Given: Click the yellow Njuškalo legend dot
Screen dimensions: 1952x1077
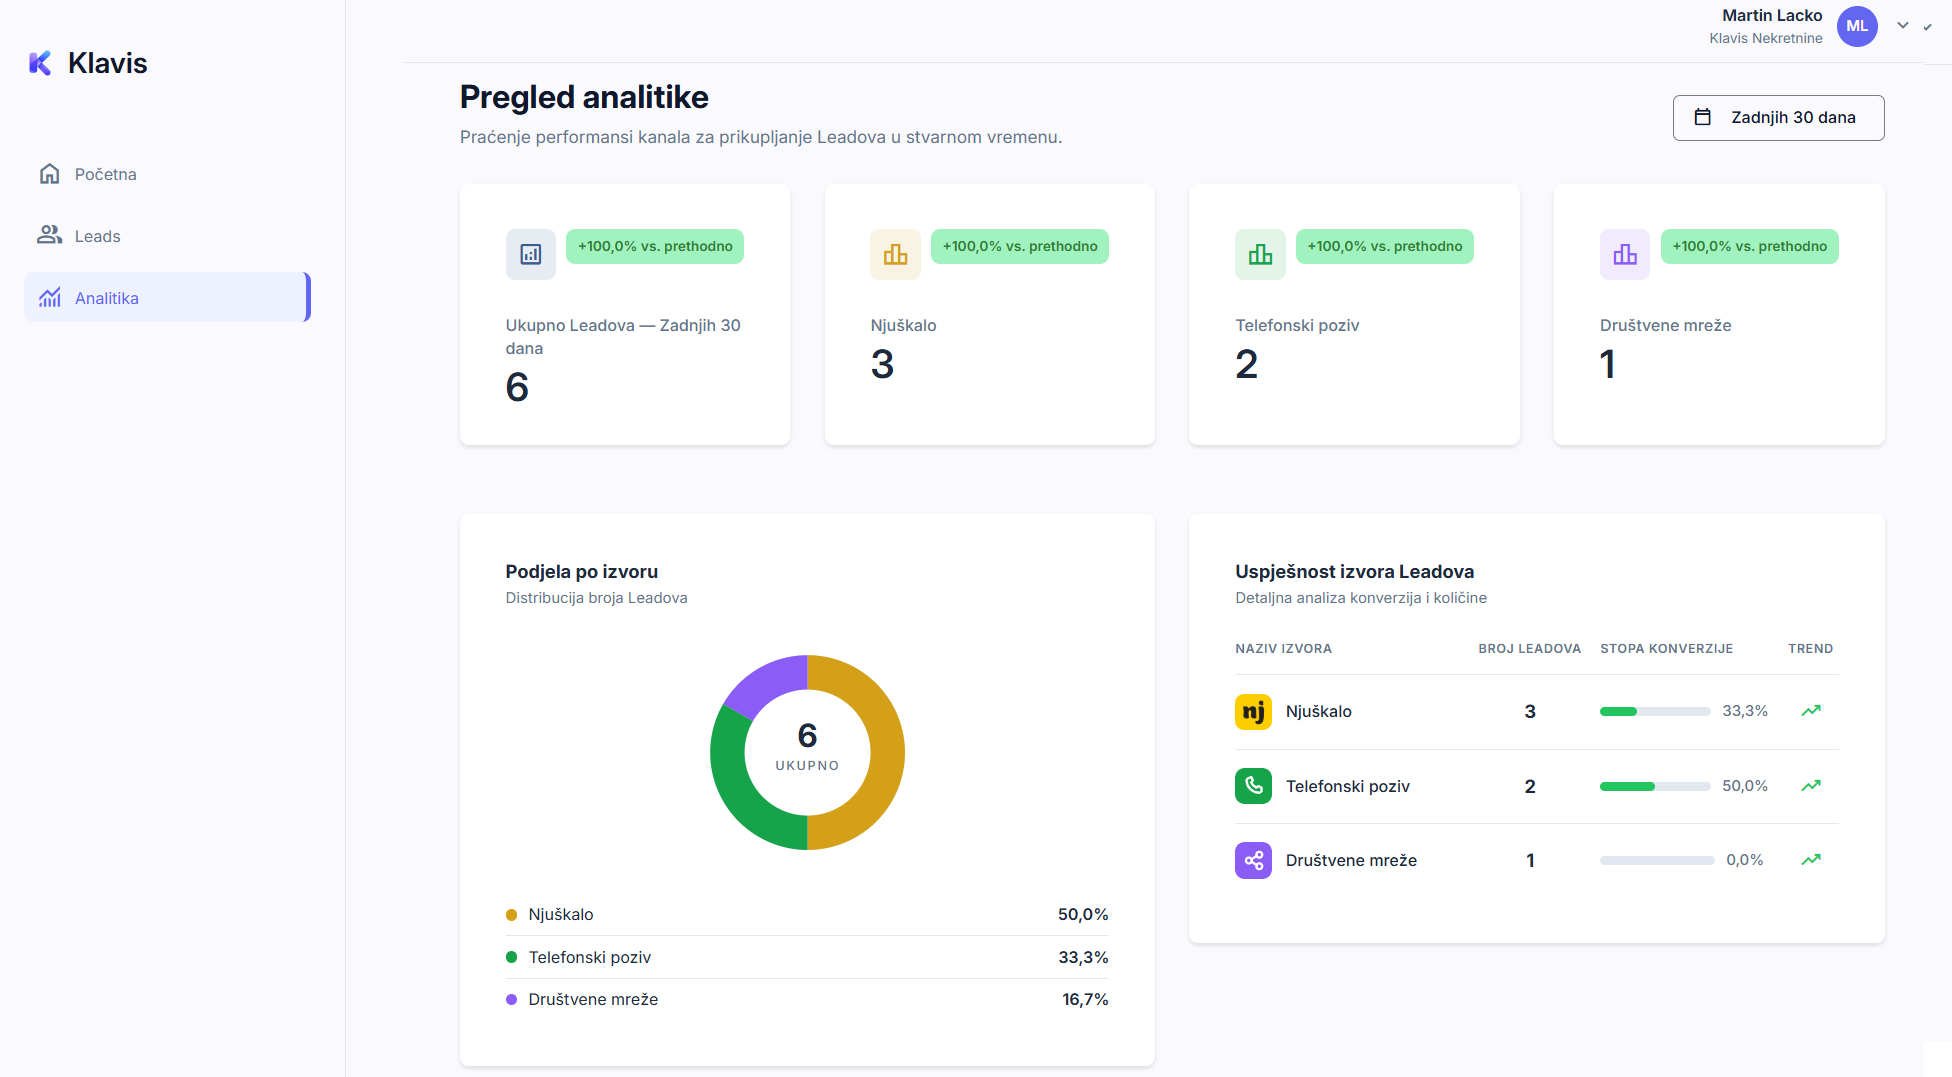Looking at the screenshot, I should coord(512,915).
